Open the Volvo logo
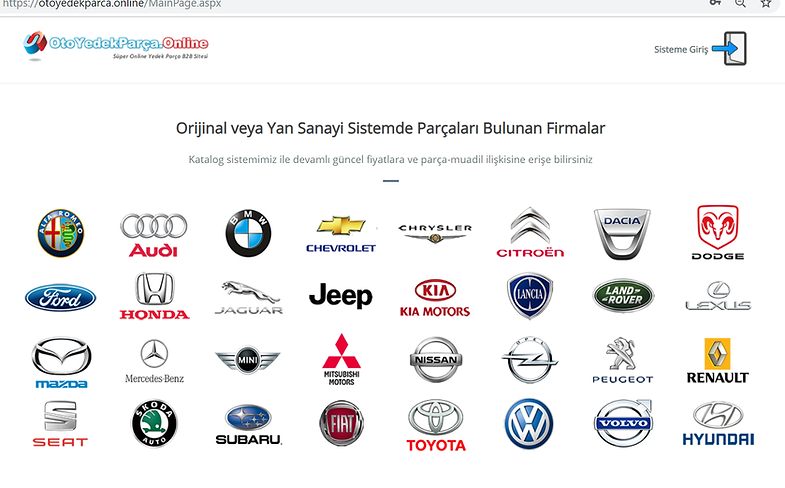Screen dimensions: 785x488 click(x=624, y=423)
